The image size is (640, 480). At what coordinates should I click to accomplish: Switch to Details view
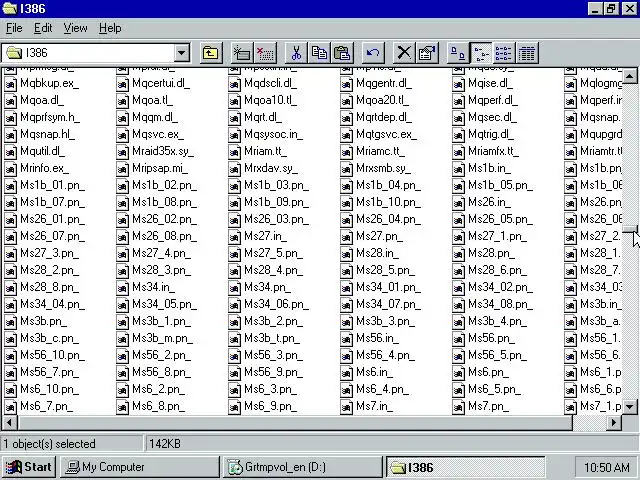527,53
